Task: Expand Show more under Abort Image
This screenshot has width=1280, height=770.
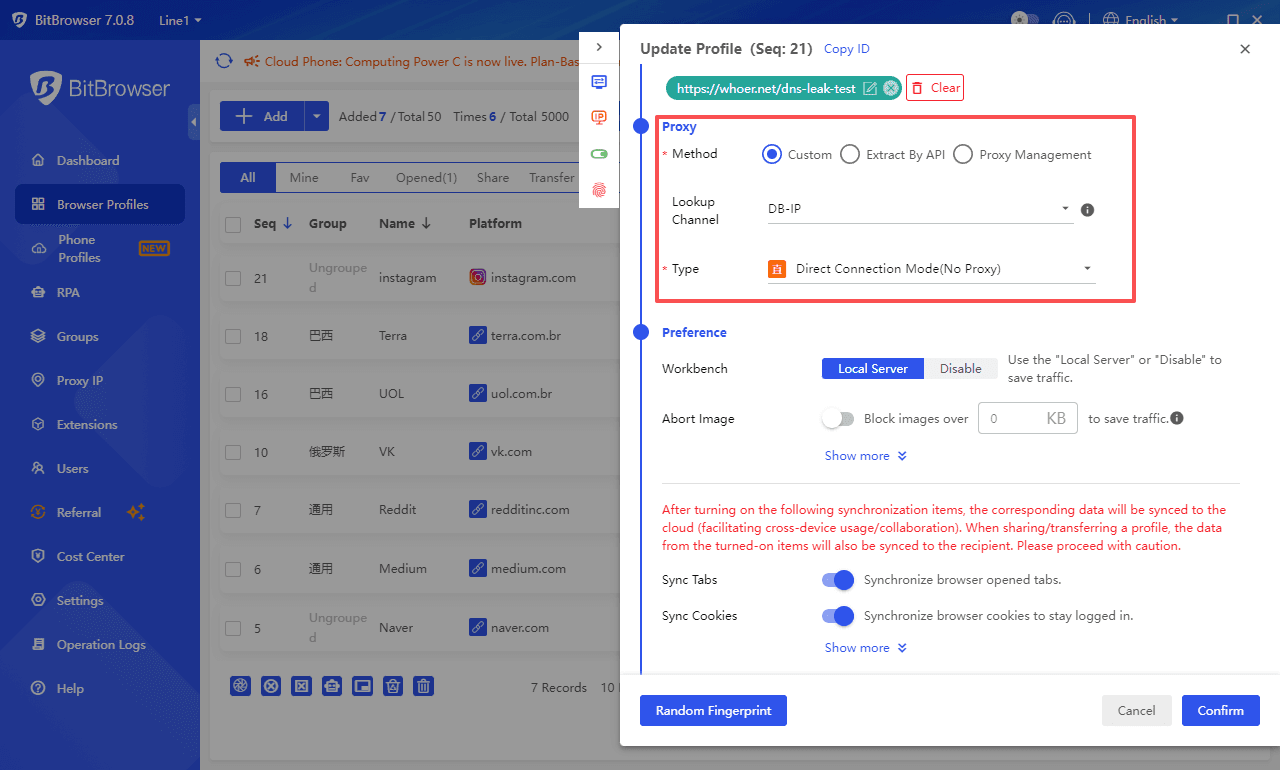Action: coord(865,456)
